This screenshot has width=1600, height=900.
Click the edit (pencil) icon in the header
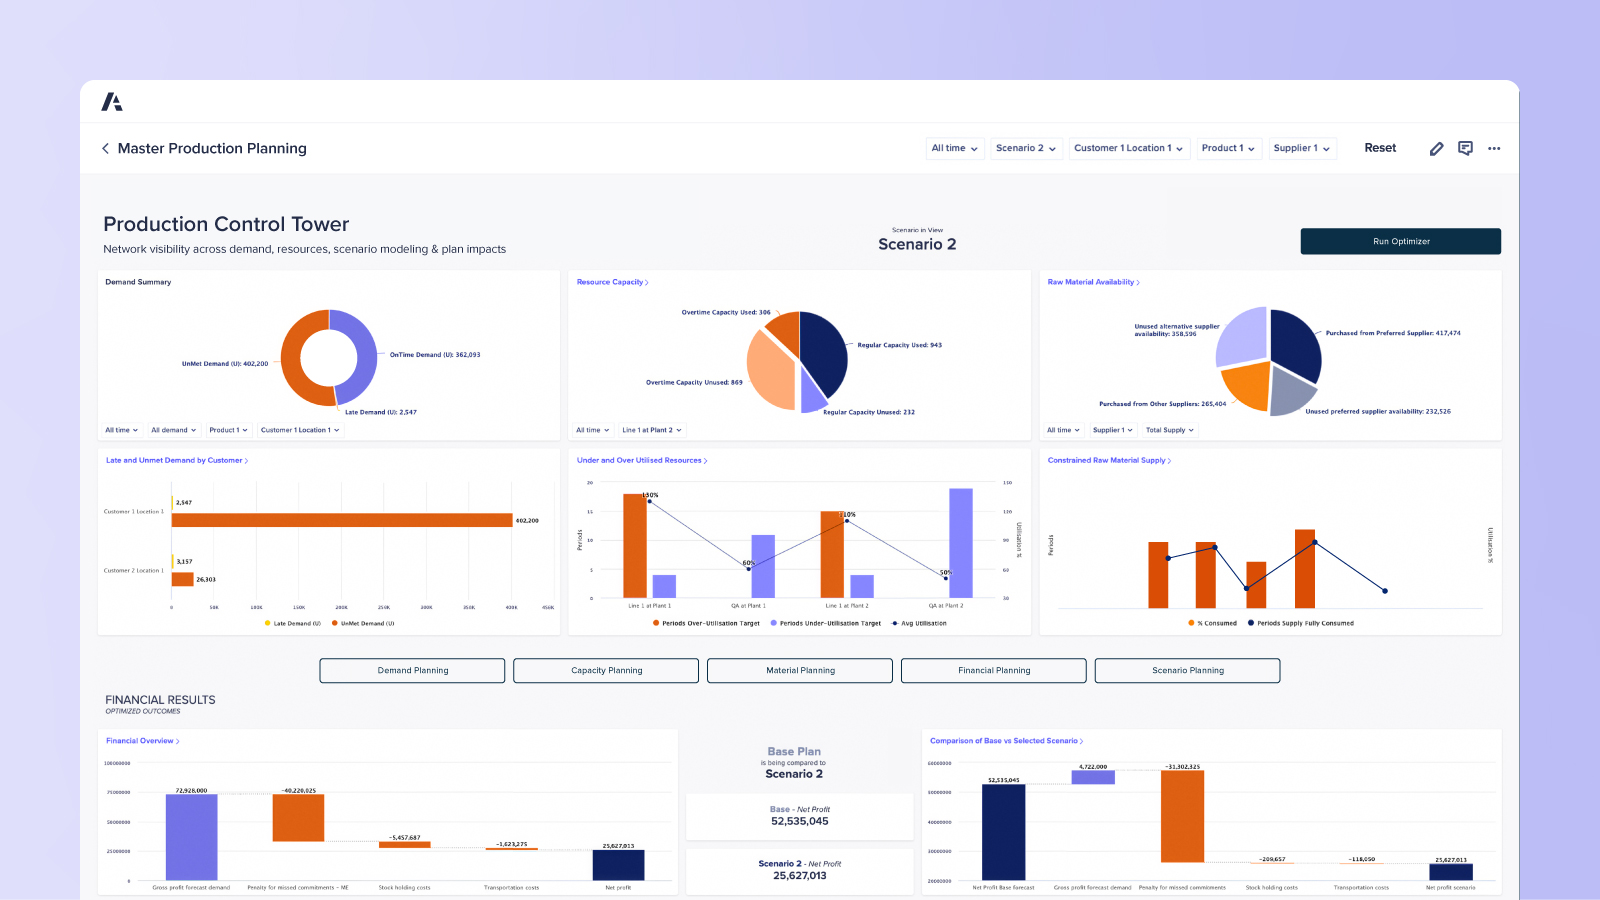(1436, 148)
